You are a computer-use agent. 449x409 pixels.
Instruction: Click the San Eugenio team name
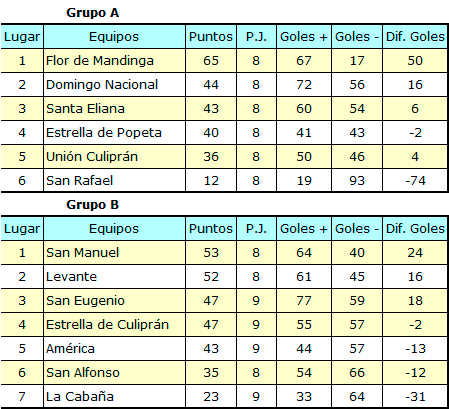85,301
